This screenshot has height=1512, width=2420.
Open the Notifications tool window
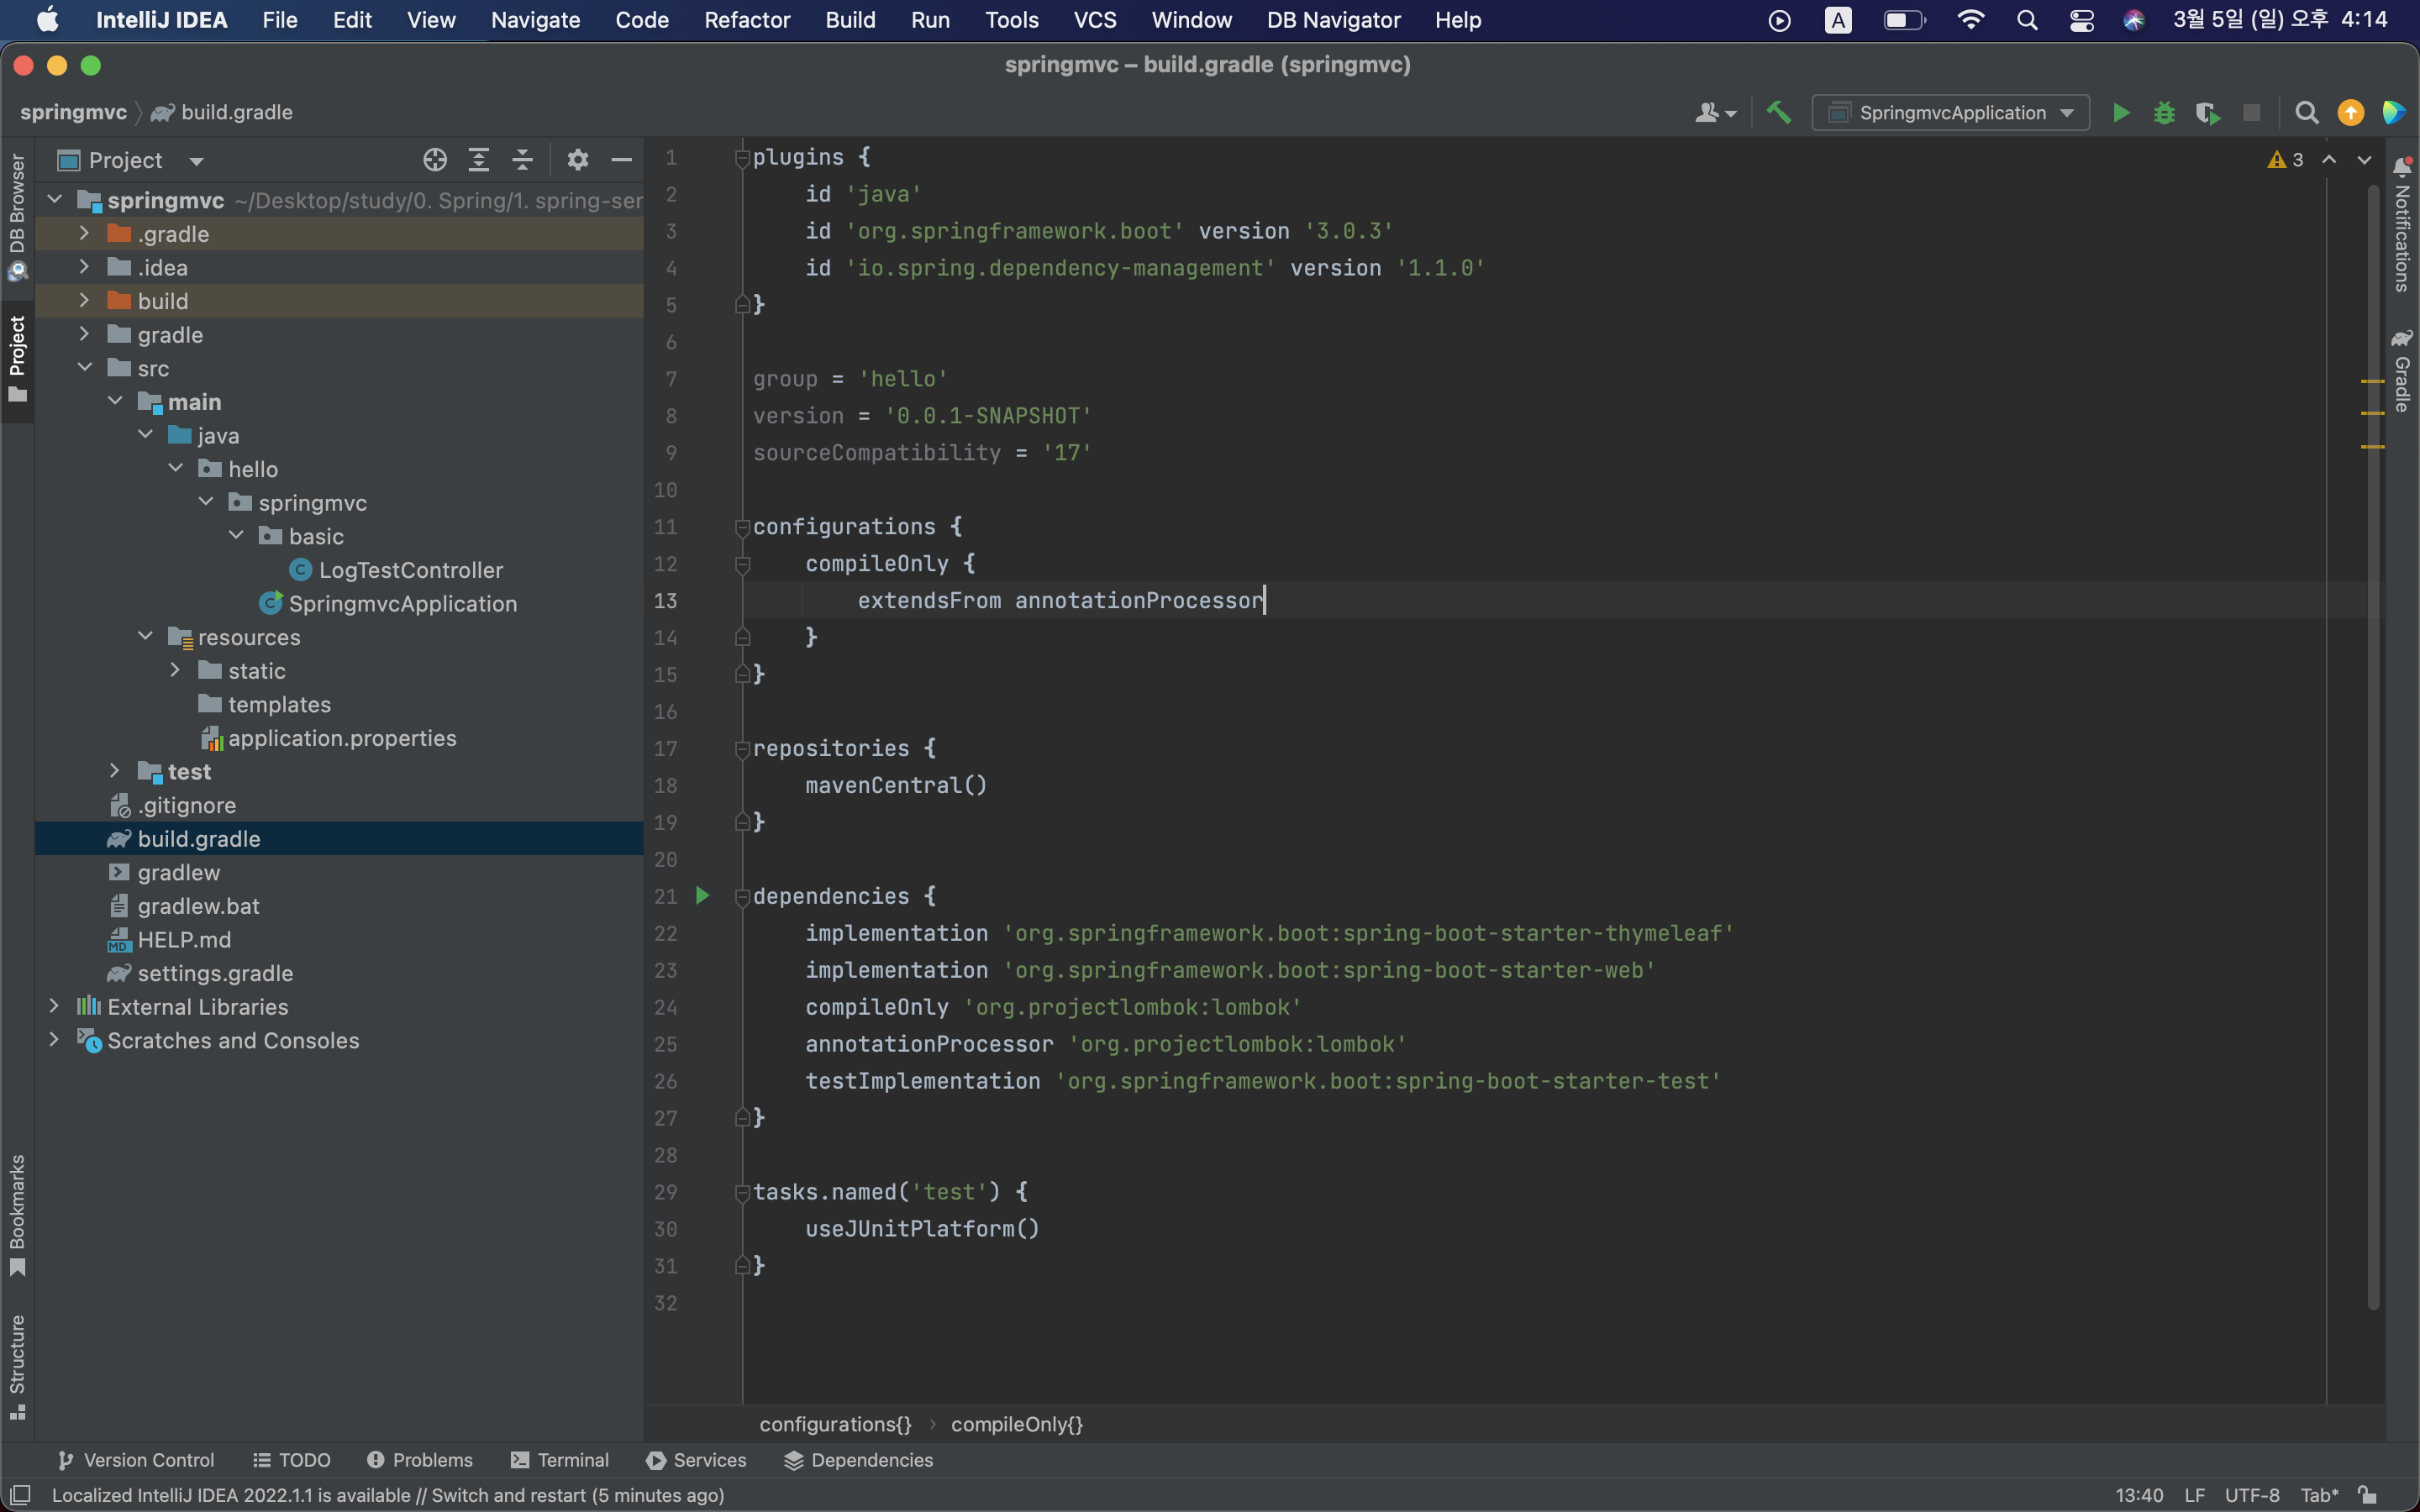(2402, 225)
